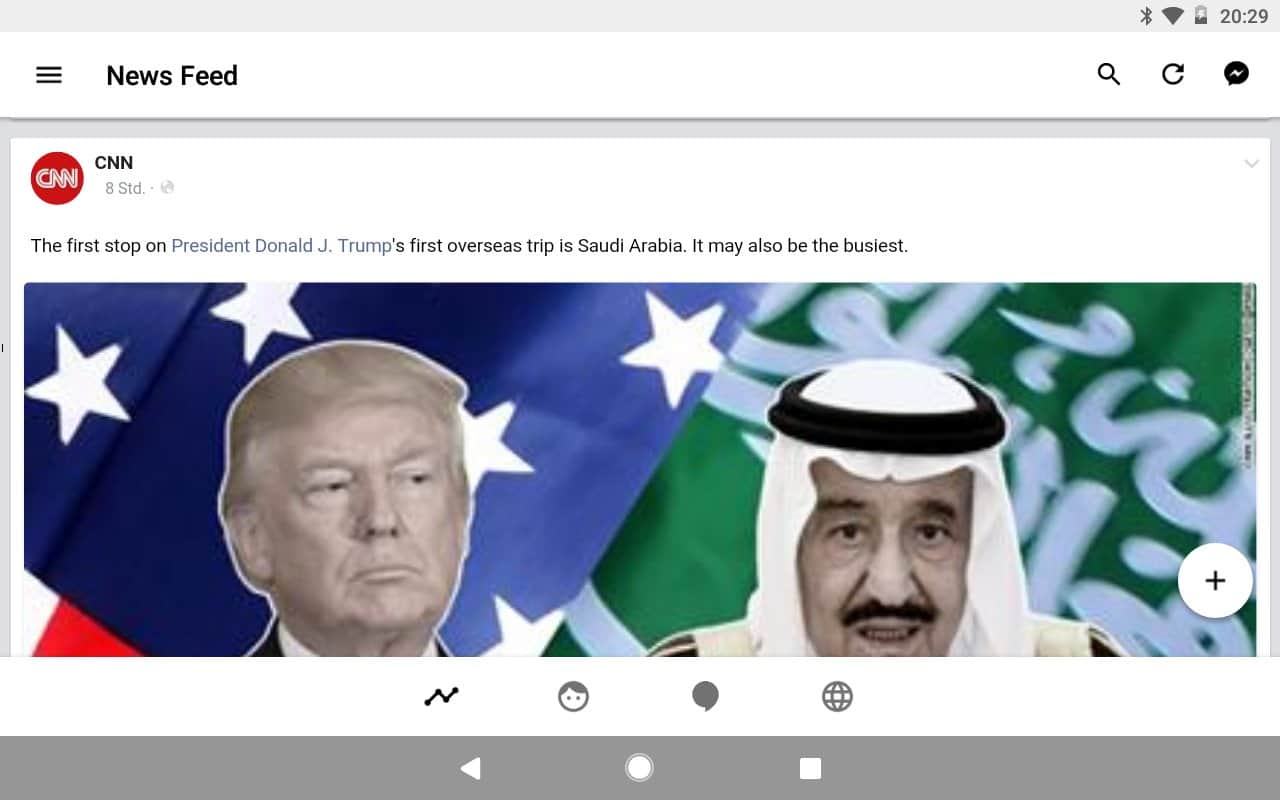Tap the Android back button

[470, 768]
